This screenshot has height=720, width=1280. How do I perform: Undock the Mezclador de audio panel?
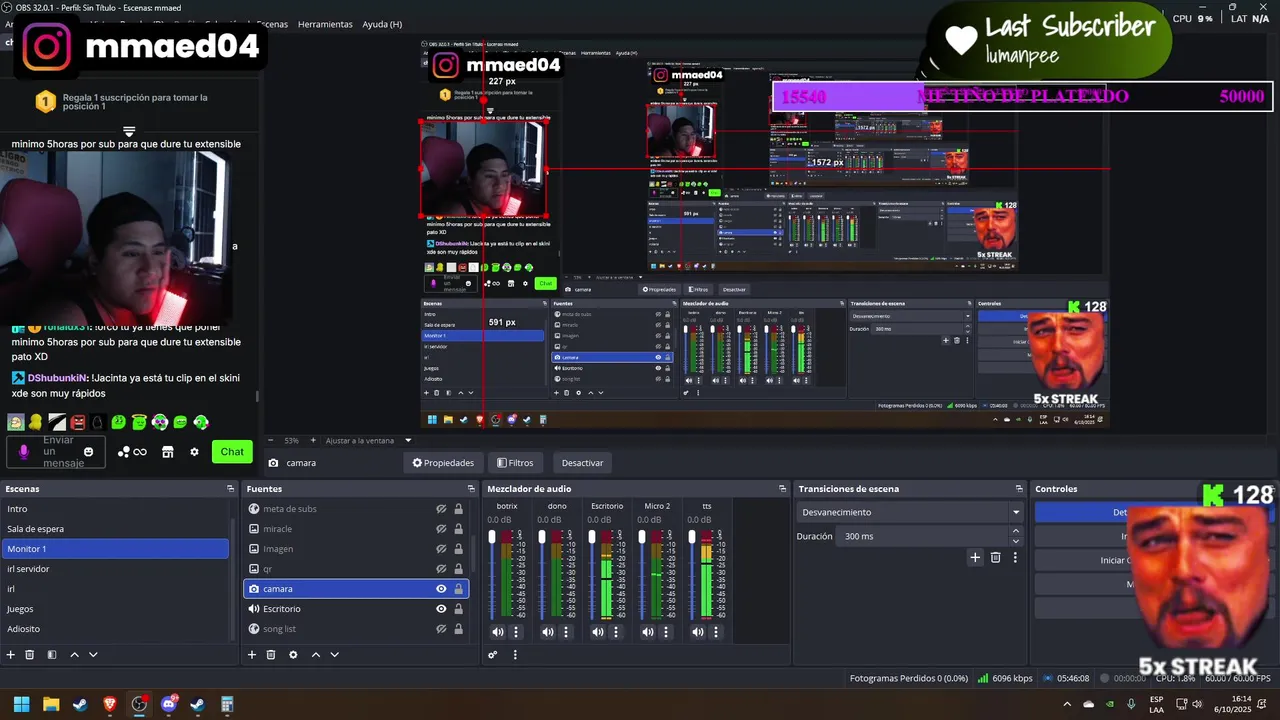tap(782, 489)
